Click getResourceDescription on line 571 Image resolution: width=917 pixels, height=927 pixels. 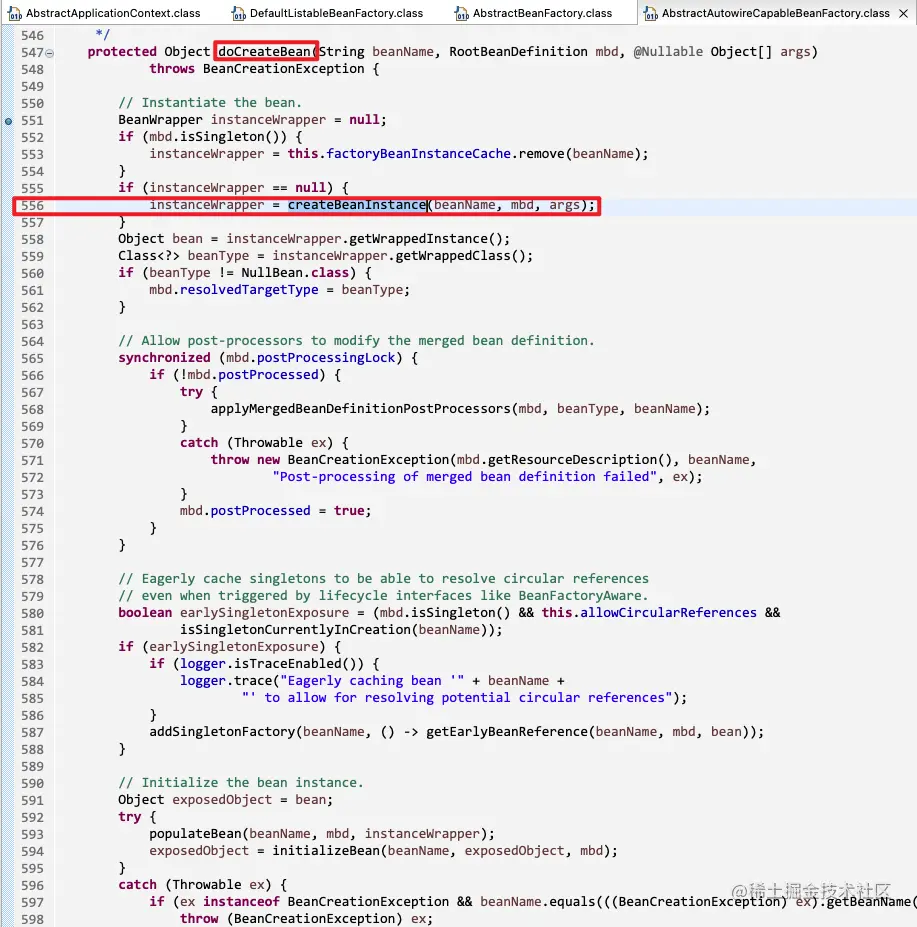pyautogui.click(x=572, y=459)
